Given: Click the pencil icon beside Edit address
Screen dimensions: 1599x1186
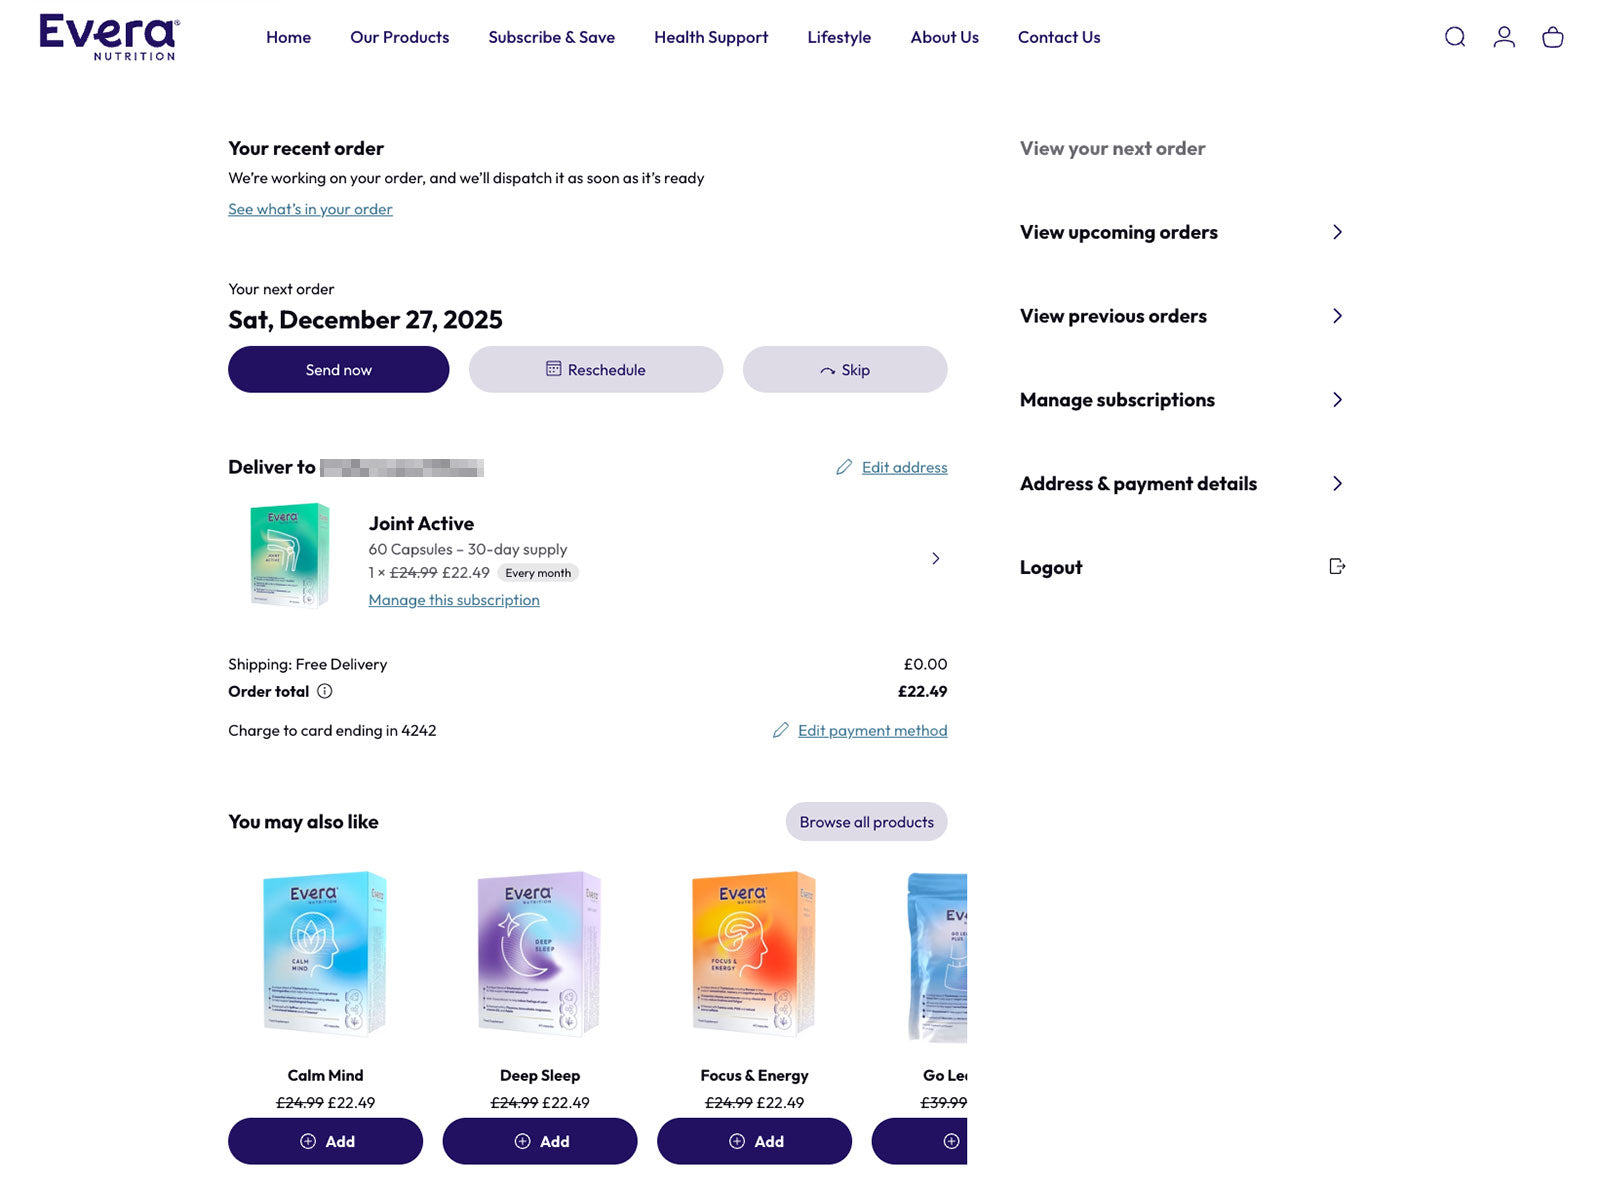Looking at the screenshot, I should tap(844, 467).
